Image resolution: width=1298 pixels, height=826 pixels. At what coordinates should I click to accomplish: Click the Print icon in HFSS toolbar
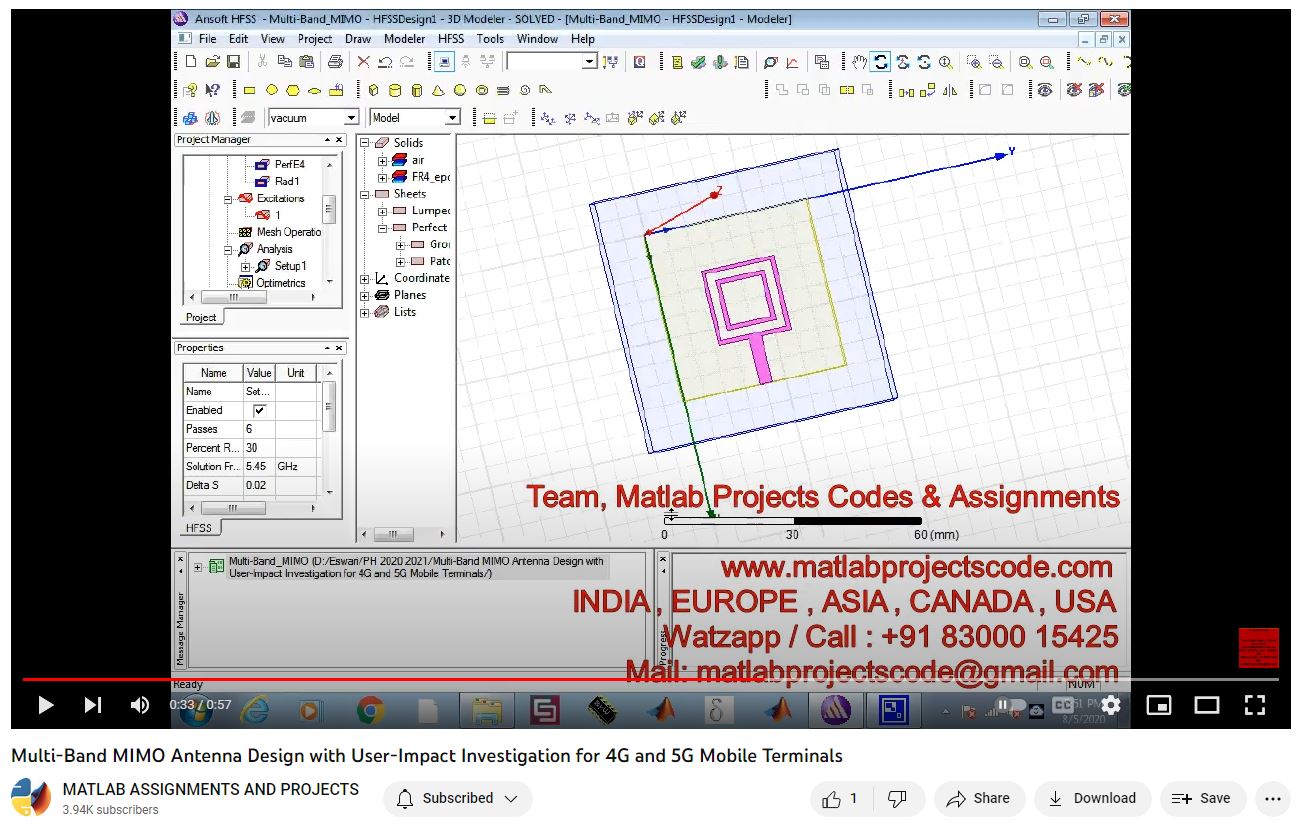(335, 62)
